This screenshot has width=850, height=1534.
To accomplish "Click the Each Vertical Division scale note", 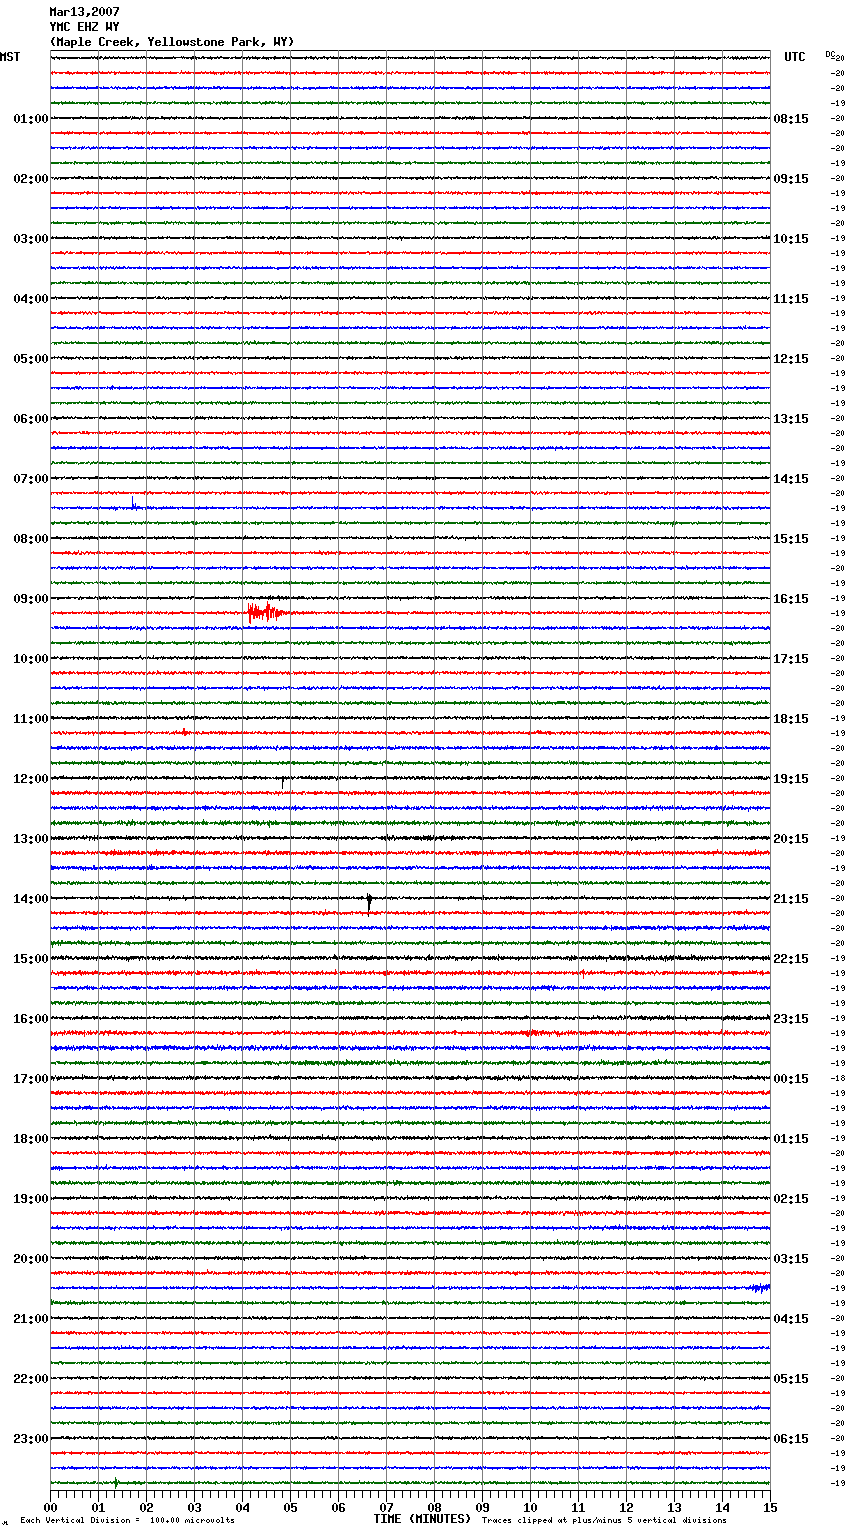I will click(x=127, y=1521).
